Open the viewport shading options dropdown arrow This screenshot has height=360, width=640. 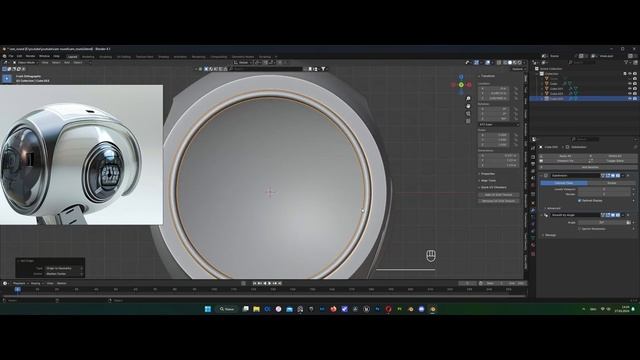pos(524,62)
